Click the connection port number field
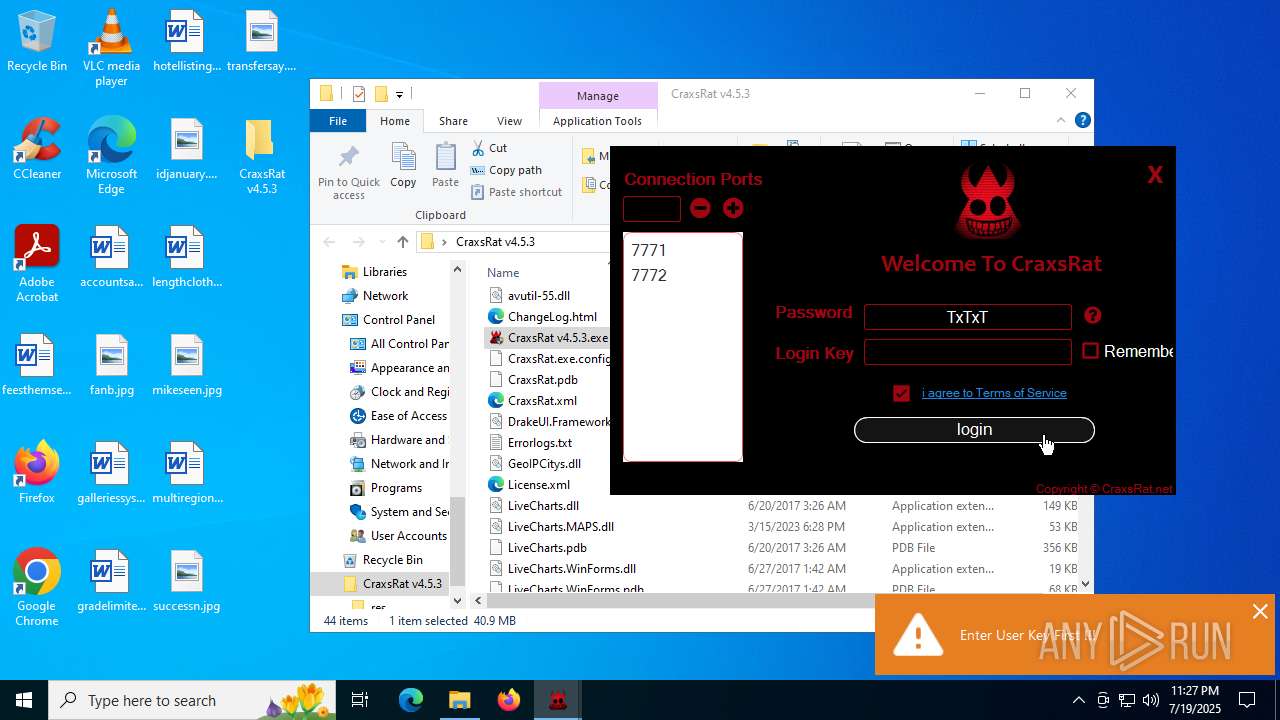This screenshot has height=720, width=1280. click(x=651, y=208)
